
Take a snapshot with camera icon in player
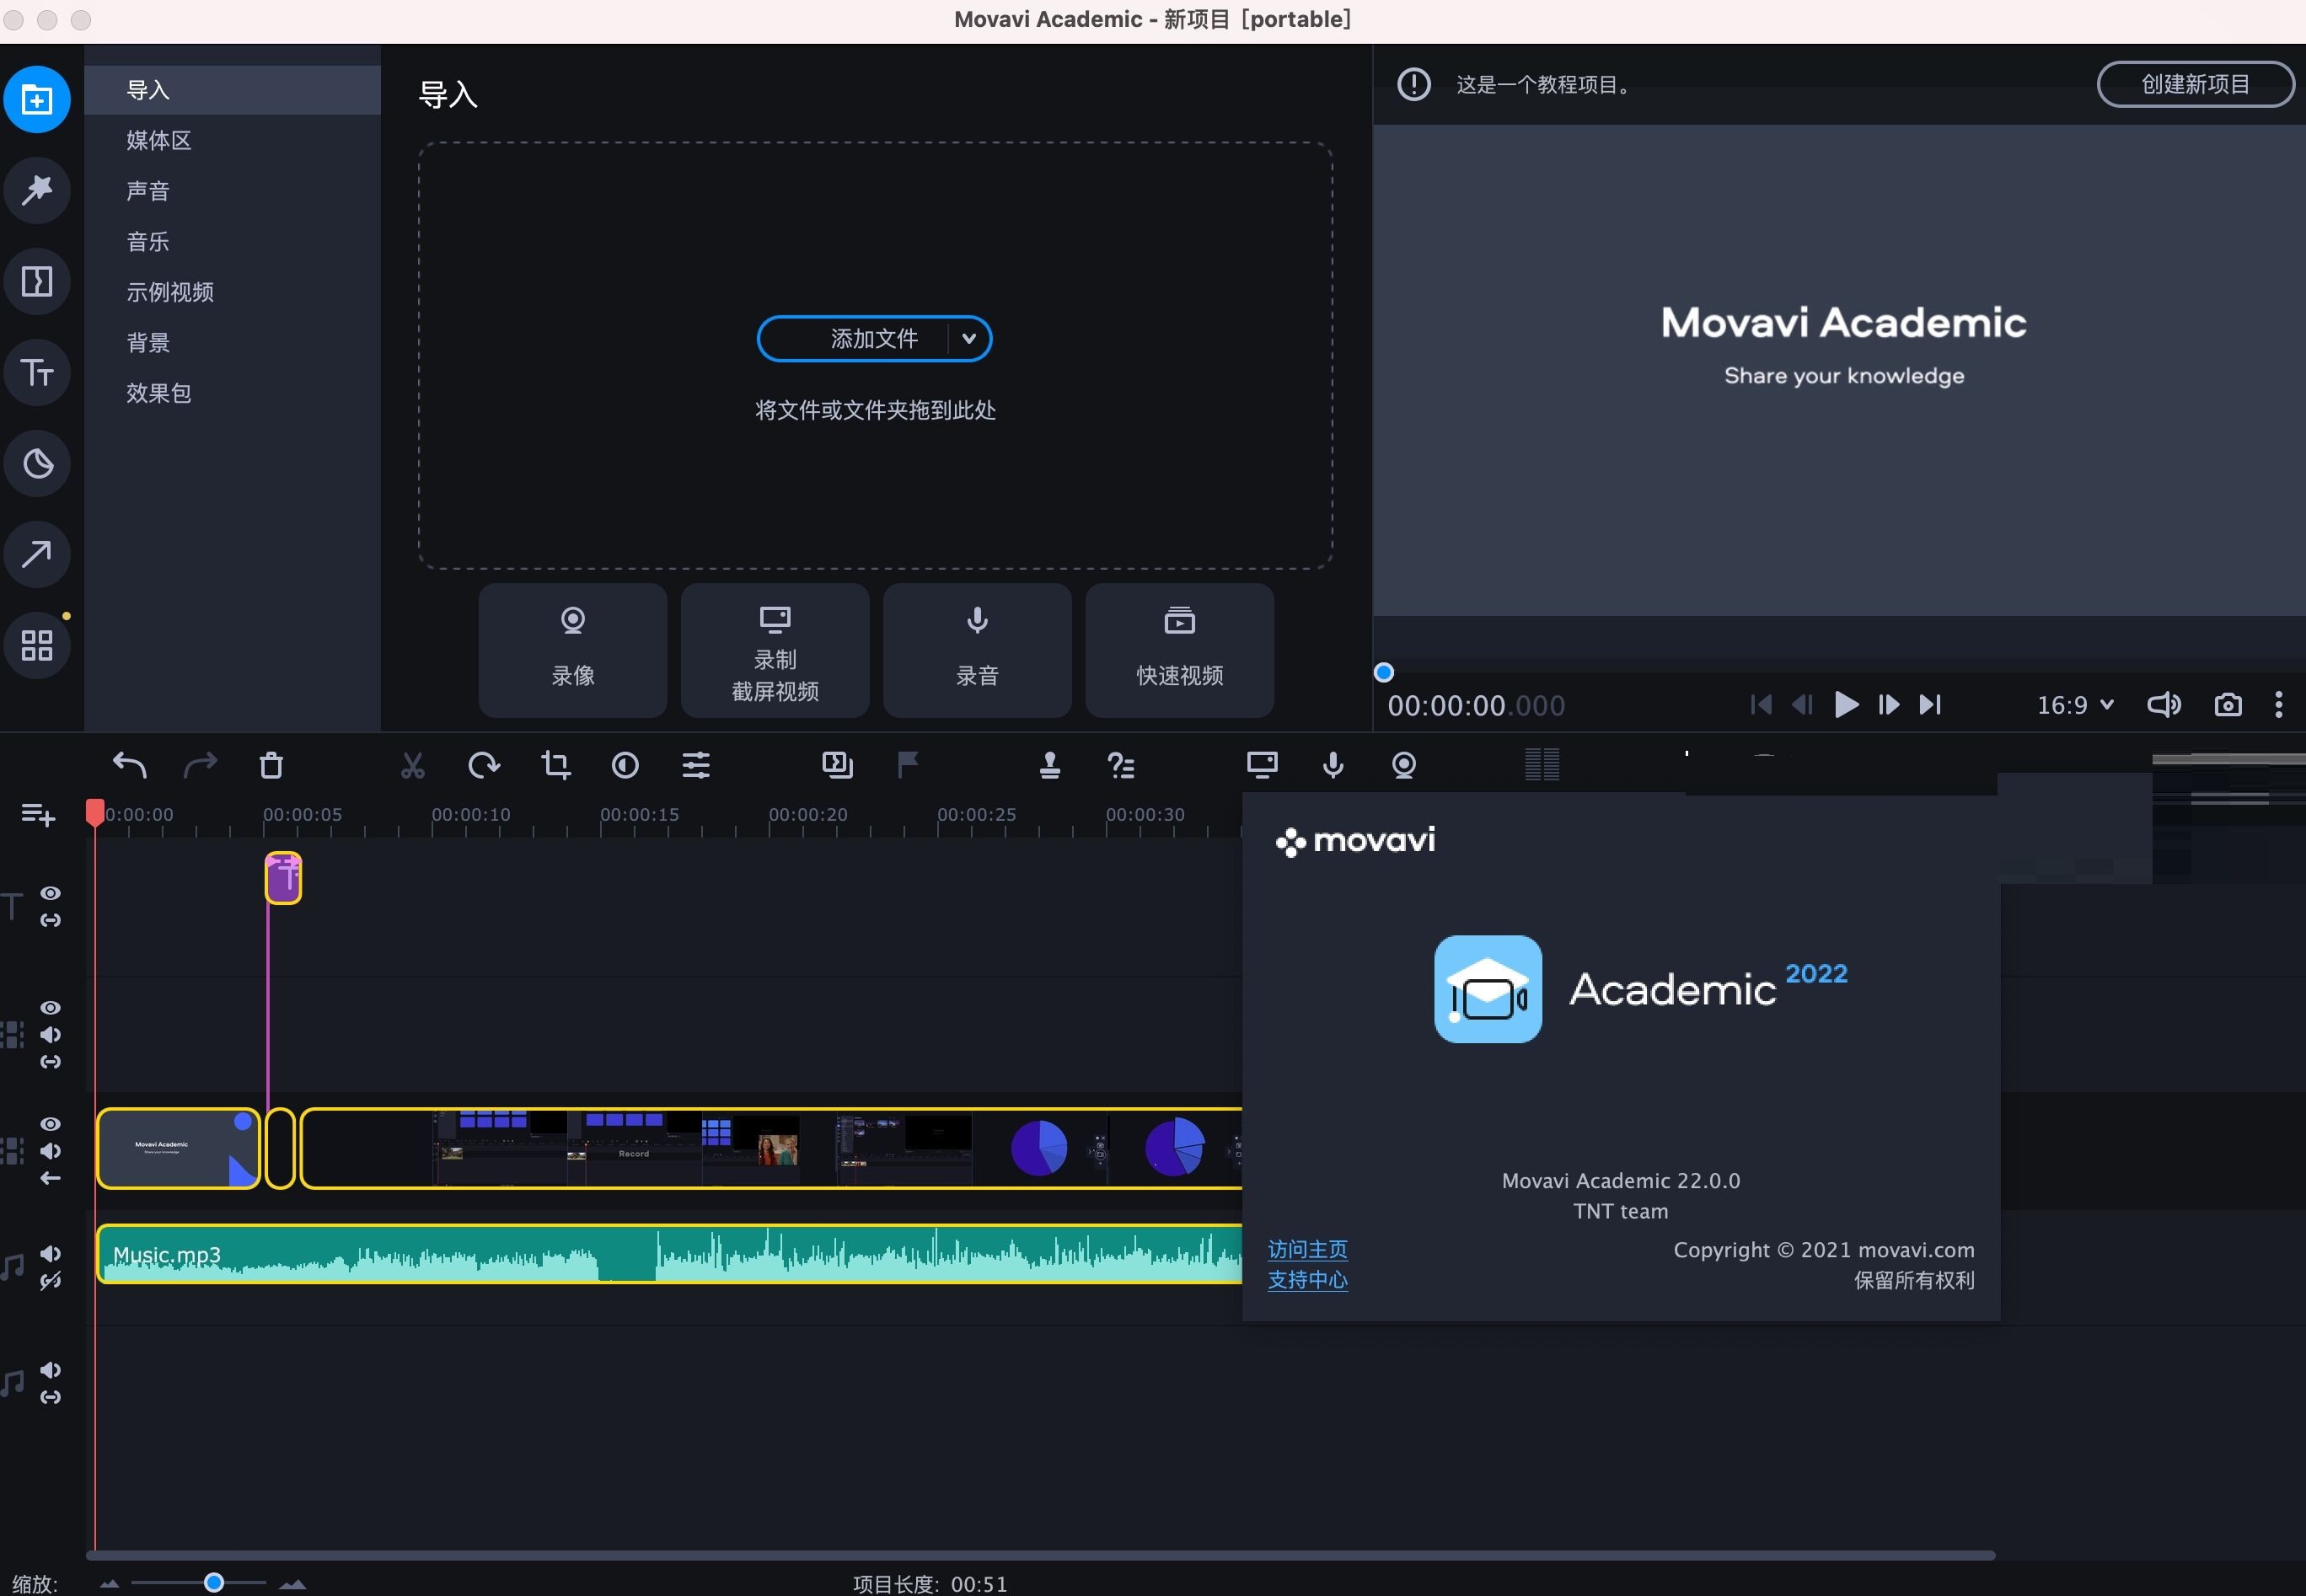(2227, 705)
